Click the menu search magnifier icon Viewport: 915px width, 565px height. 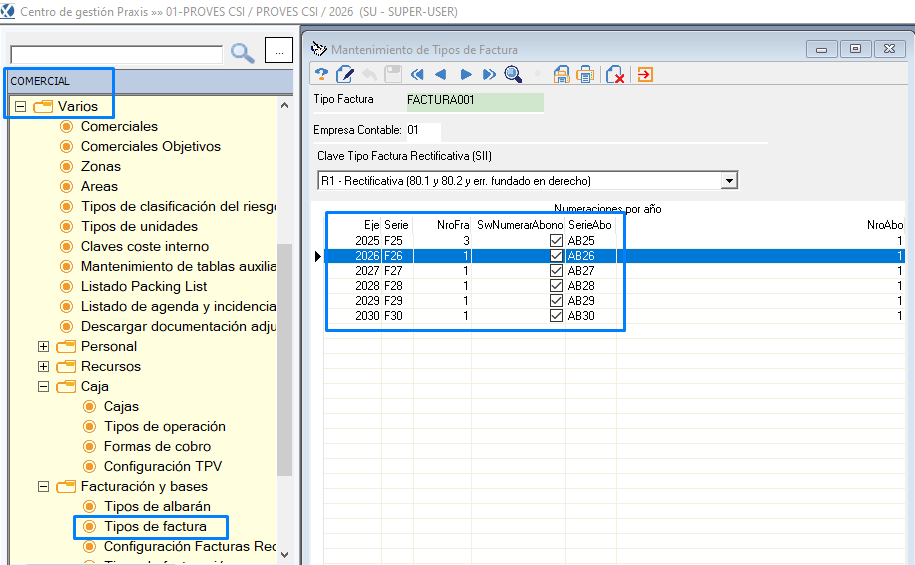242,53
